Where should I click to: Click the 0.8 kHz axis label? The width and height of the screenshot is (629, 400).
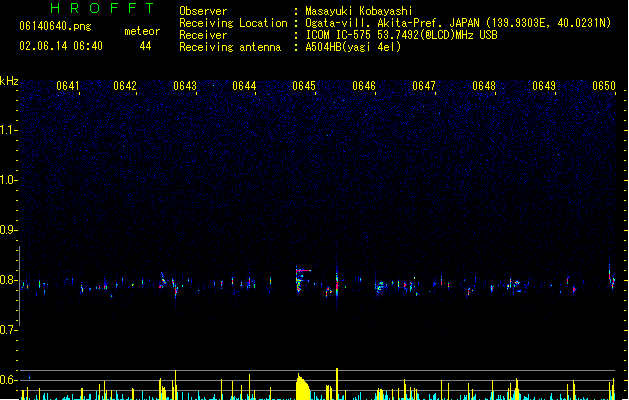8,280
